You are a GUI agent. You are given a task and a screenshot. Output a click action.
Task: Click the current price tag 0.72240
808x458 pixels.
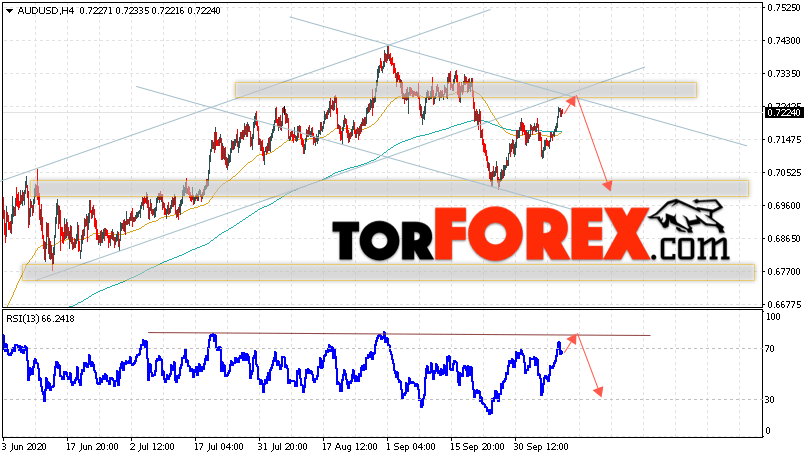[784, 113]
